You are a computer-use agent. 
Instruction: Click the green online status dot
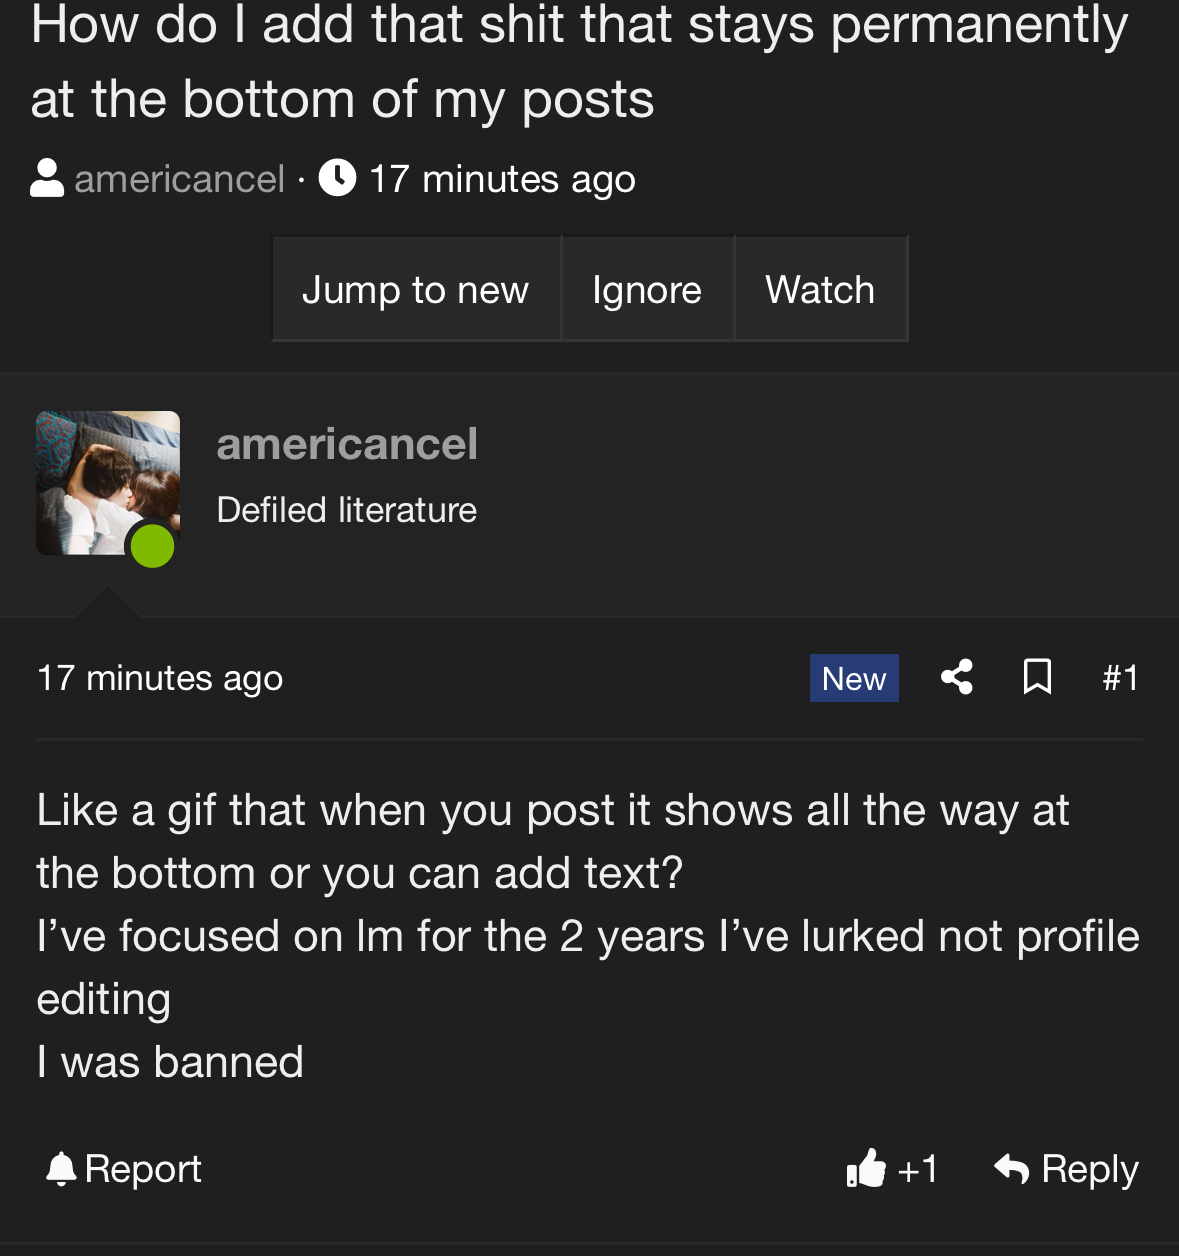point(153,546)
